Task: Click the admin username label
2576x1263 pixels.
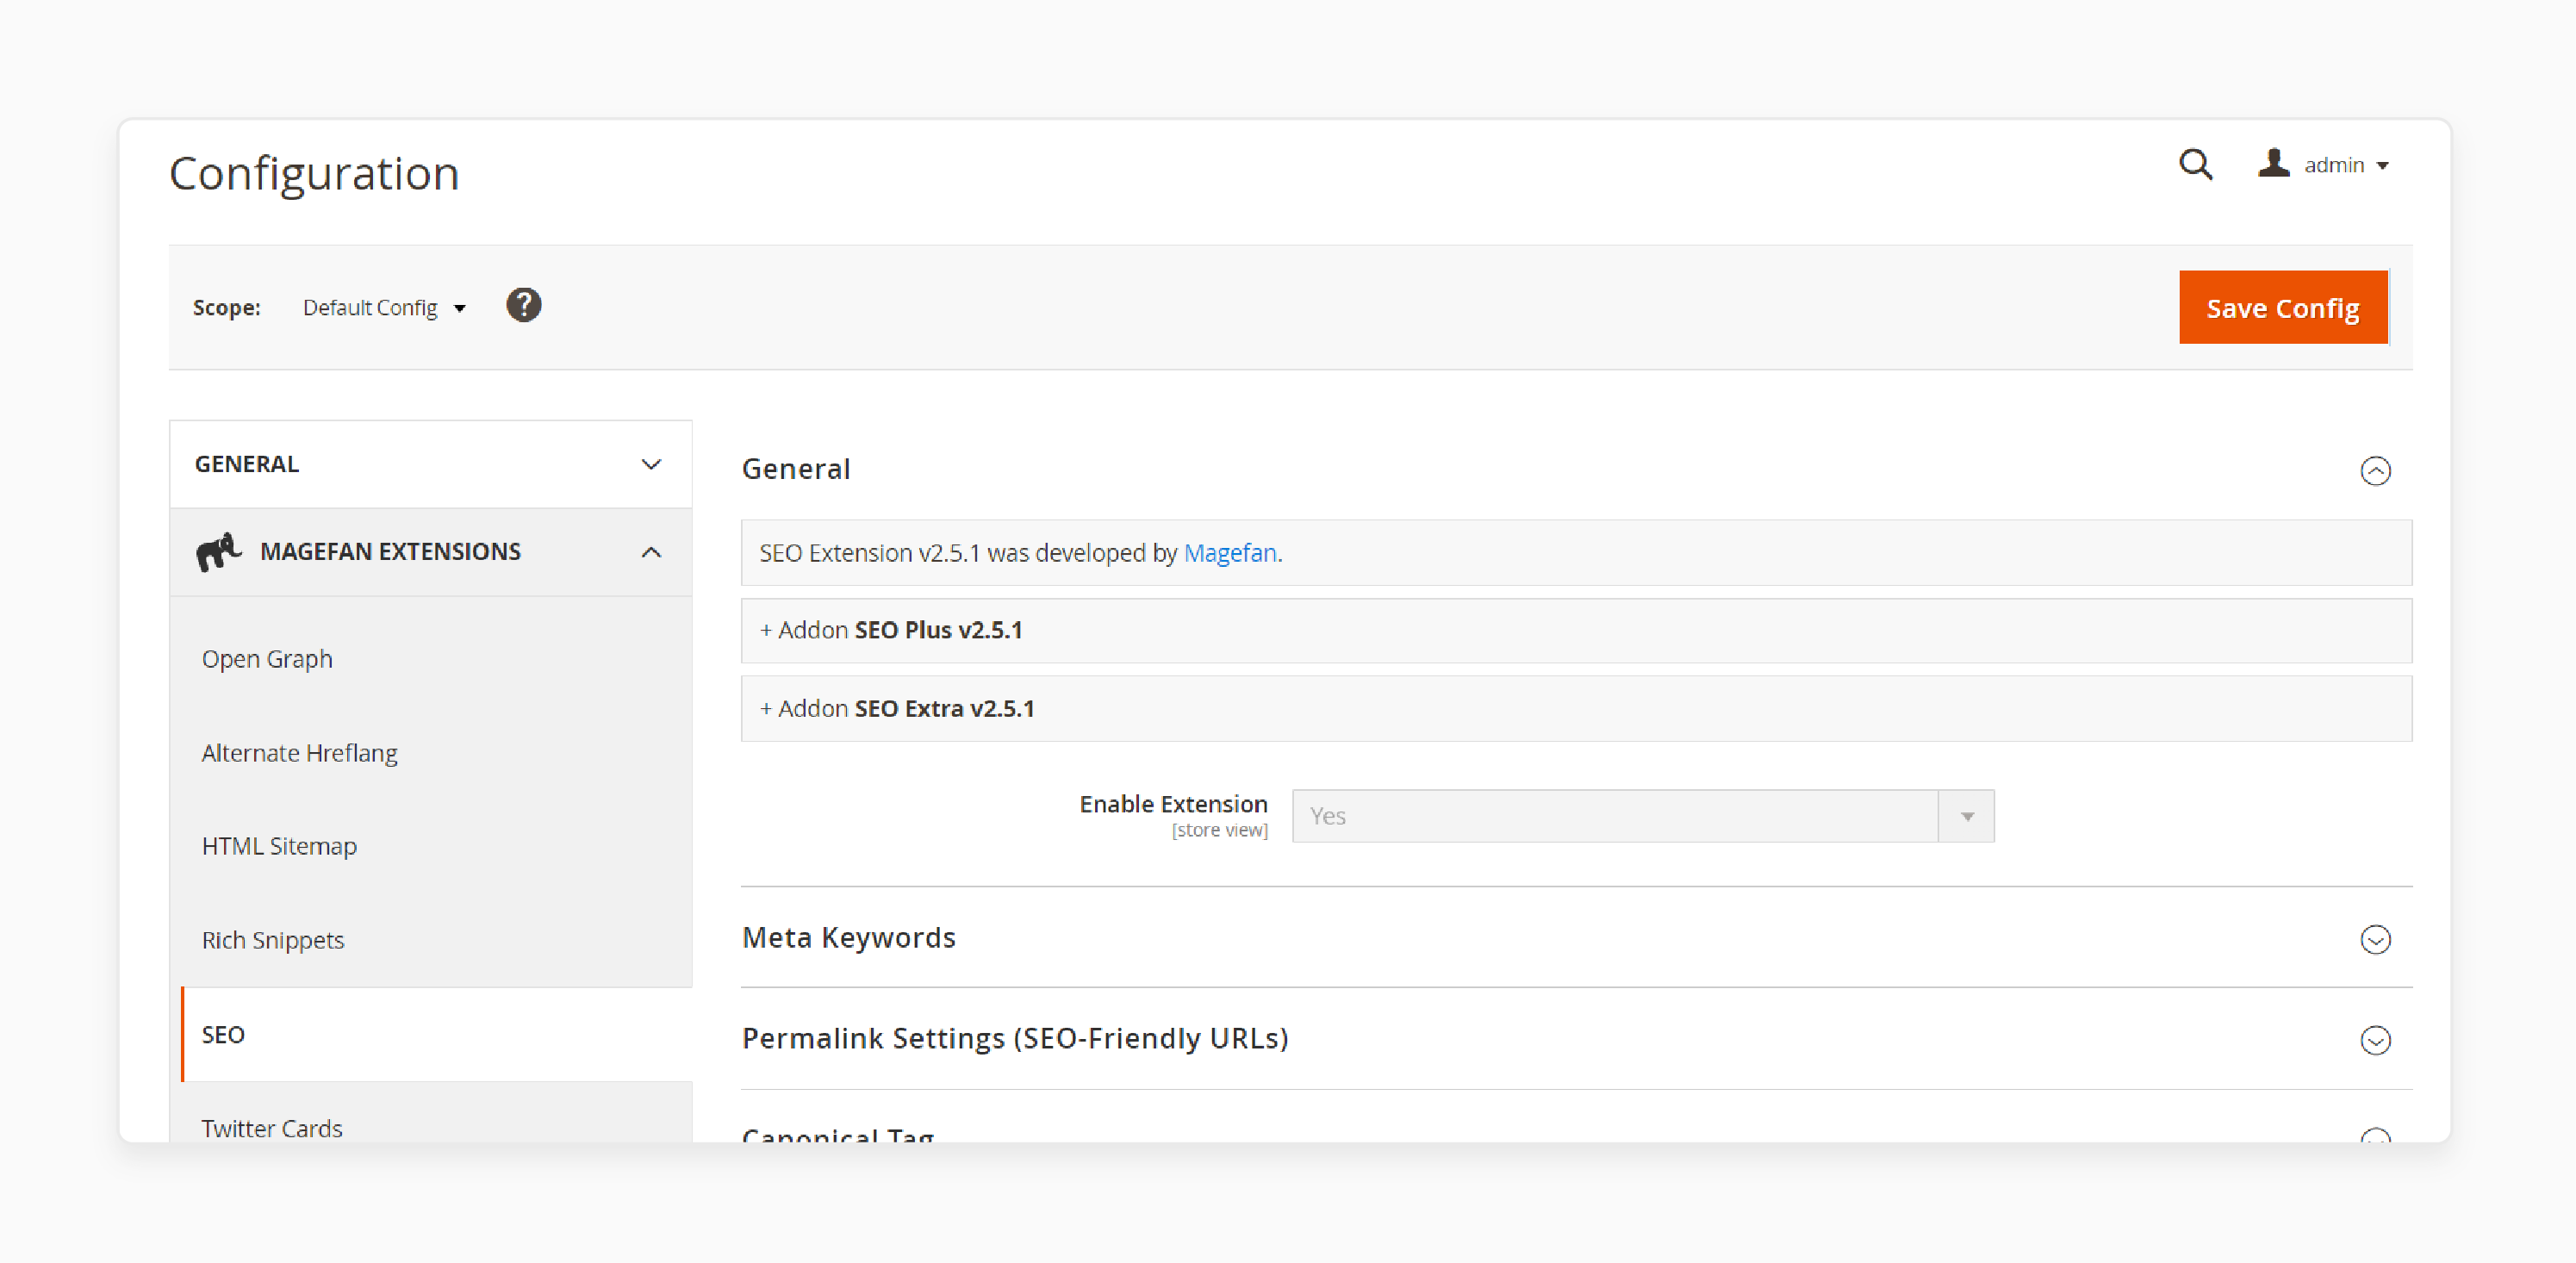Action: pos(2333,165)
